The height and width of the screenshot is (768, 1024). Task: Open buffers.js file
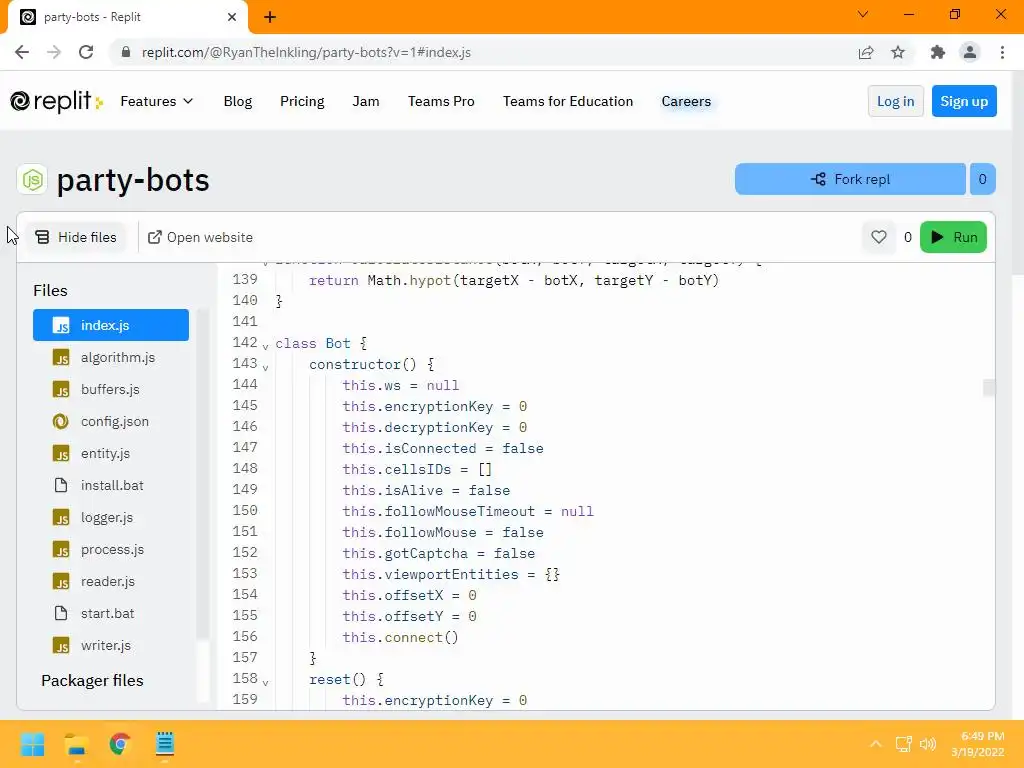[x=110, y=389]
